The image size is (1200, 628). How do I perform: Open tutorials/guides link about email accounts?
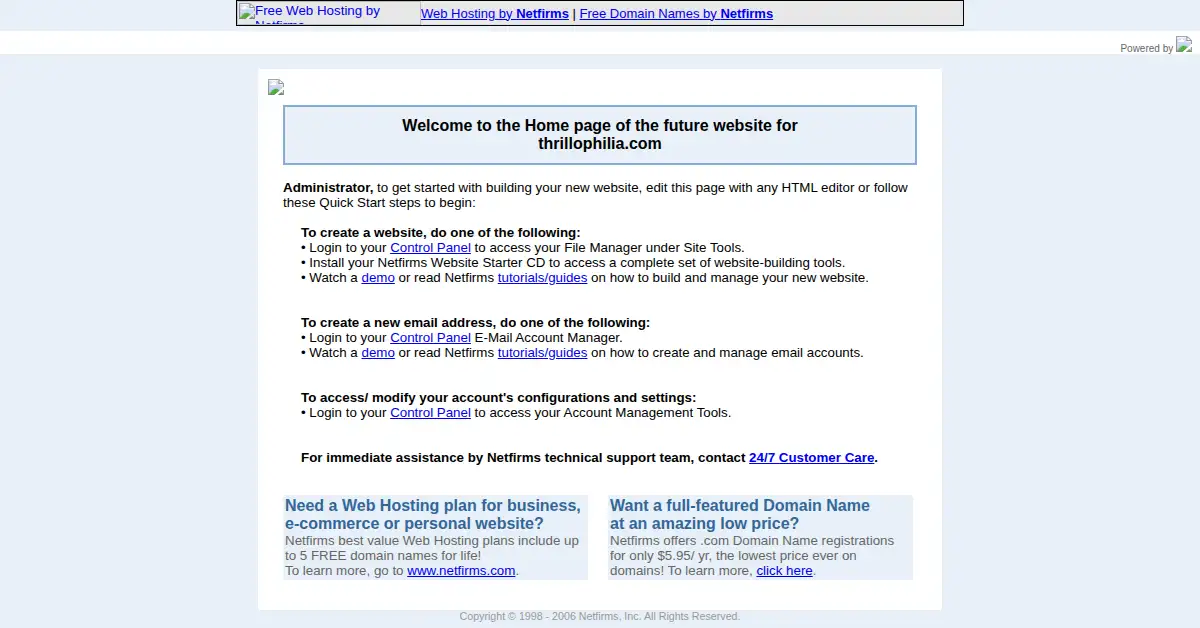[x=542, y=353]
